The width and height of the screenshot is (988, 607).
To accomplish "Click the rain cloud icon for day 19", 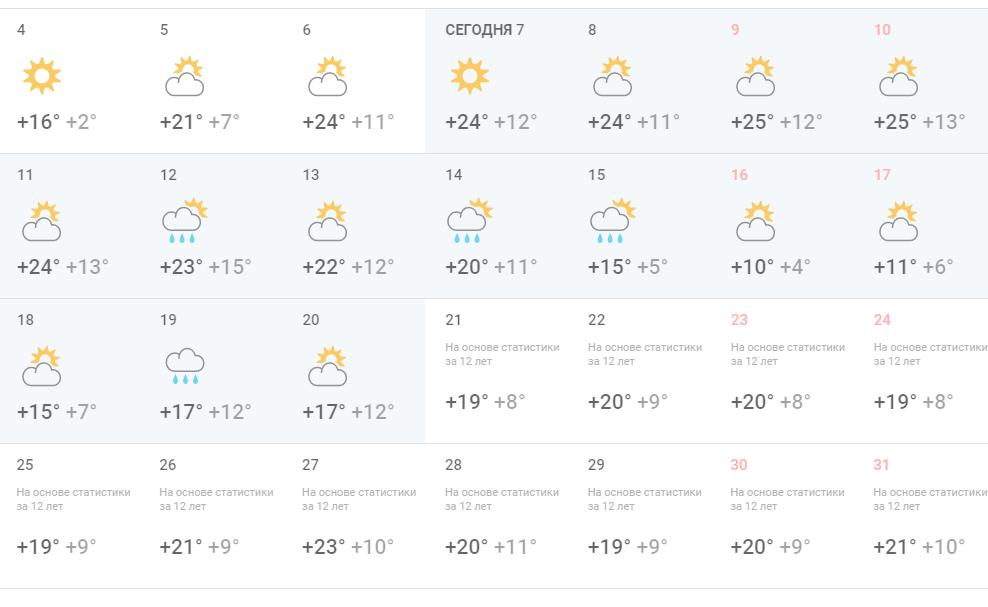I will (x=184, y=367).
